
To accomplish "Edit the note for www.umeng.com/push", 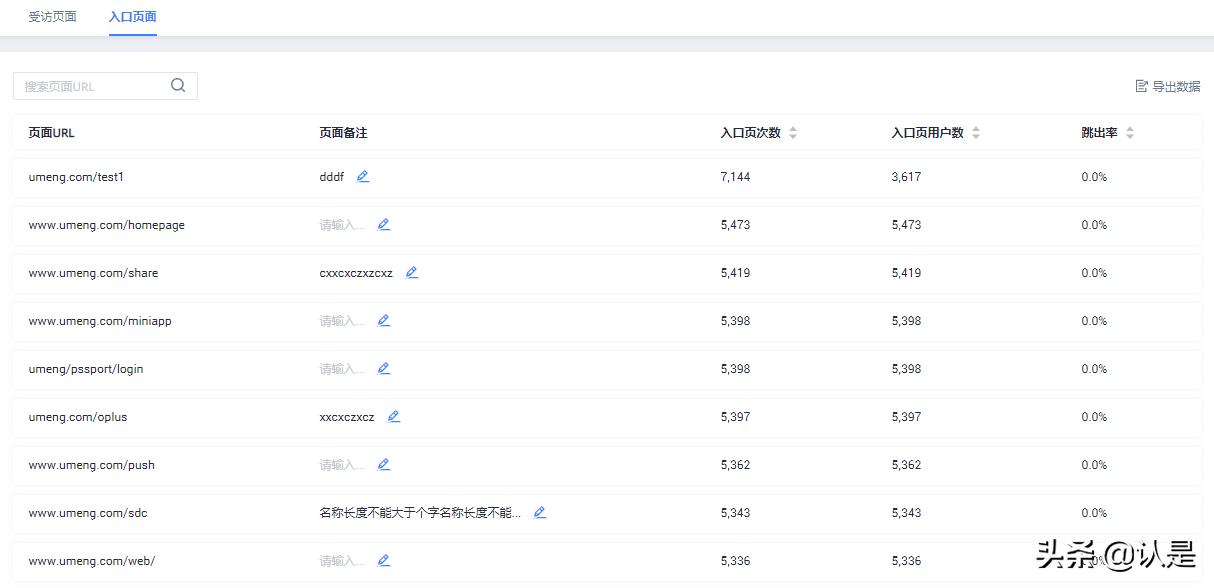I will [x=384, y=465].
